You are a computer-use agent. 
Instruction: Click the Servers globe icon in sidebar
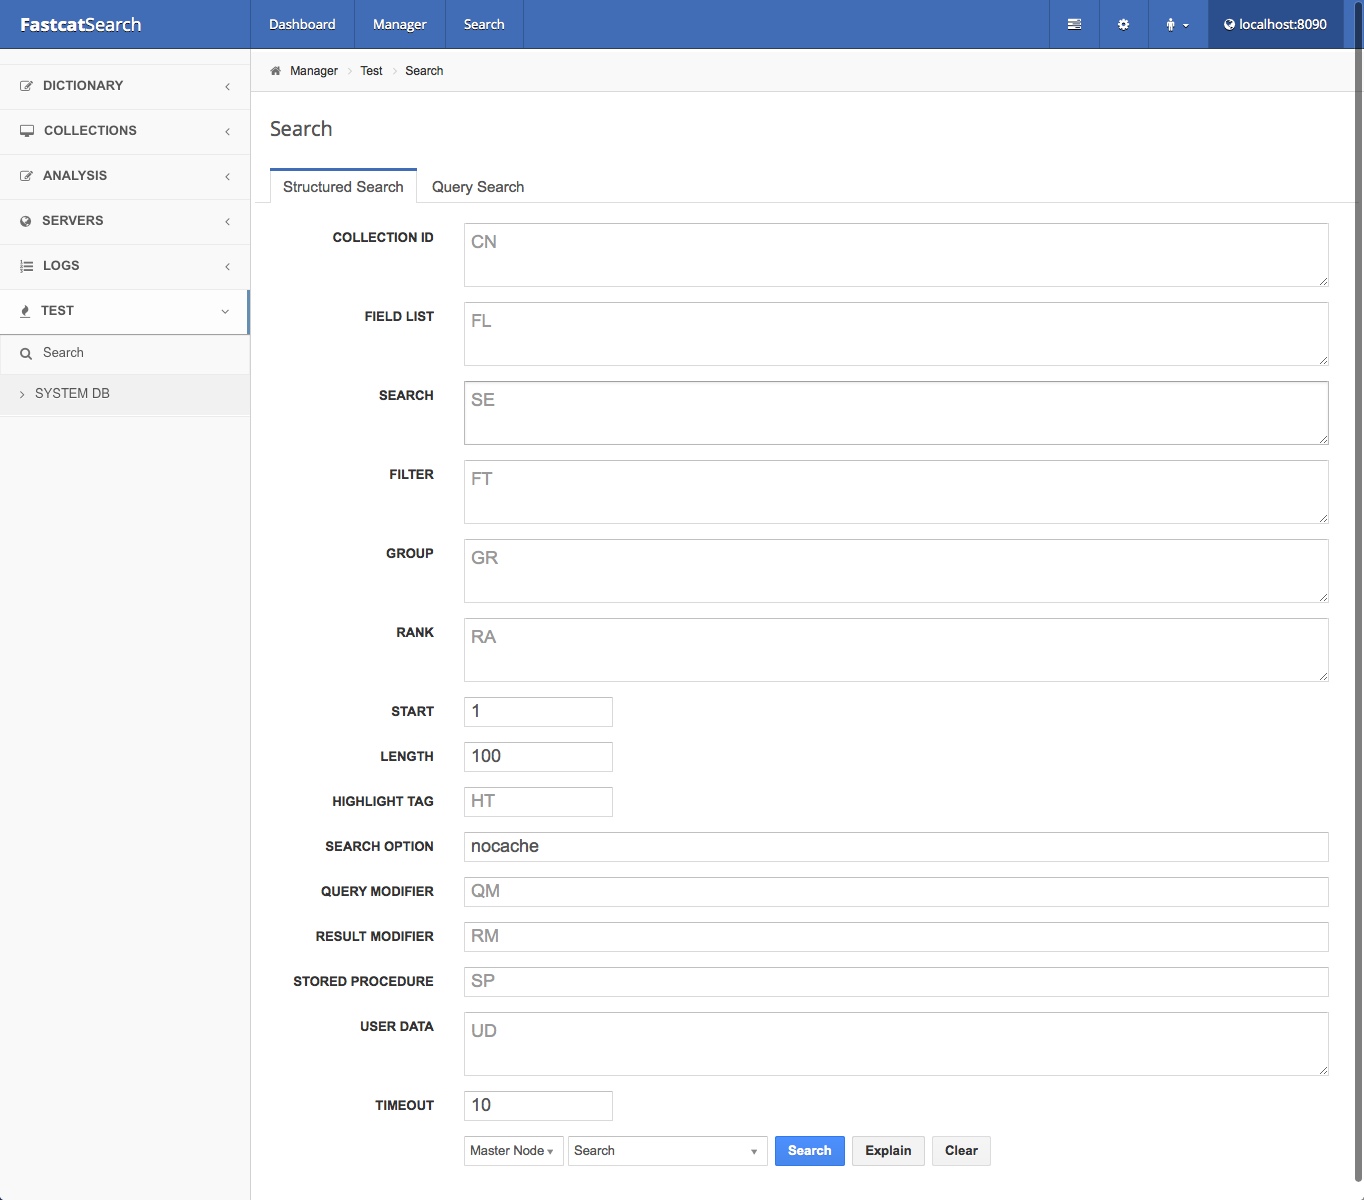point(26,221)
